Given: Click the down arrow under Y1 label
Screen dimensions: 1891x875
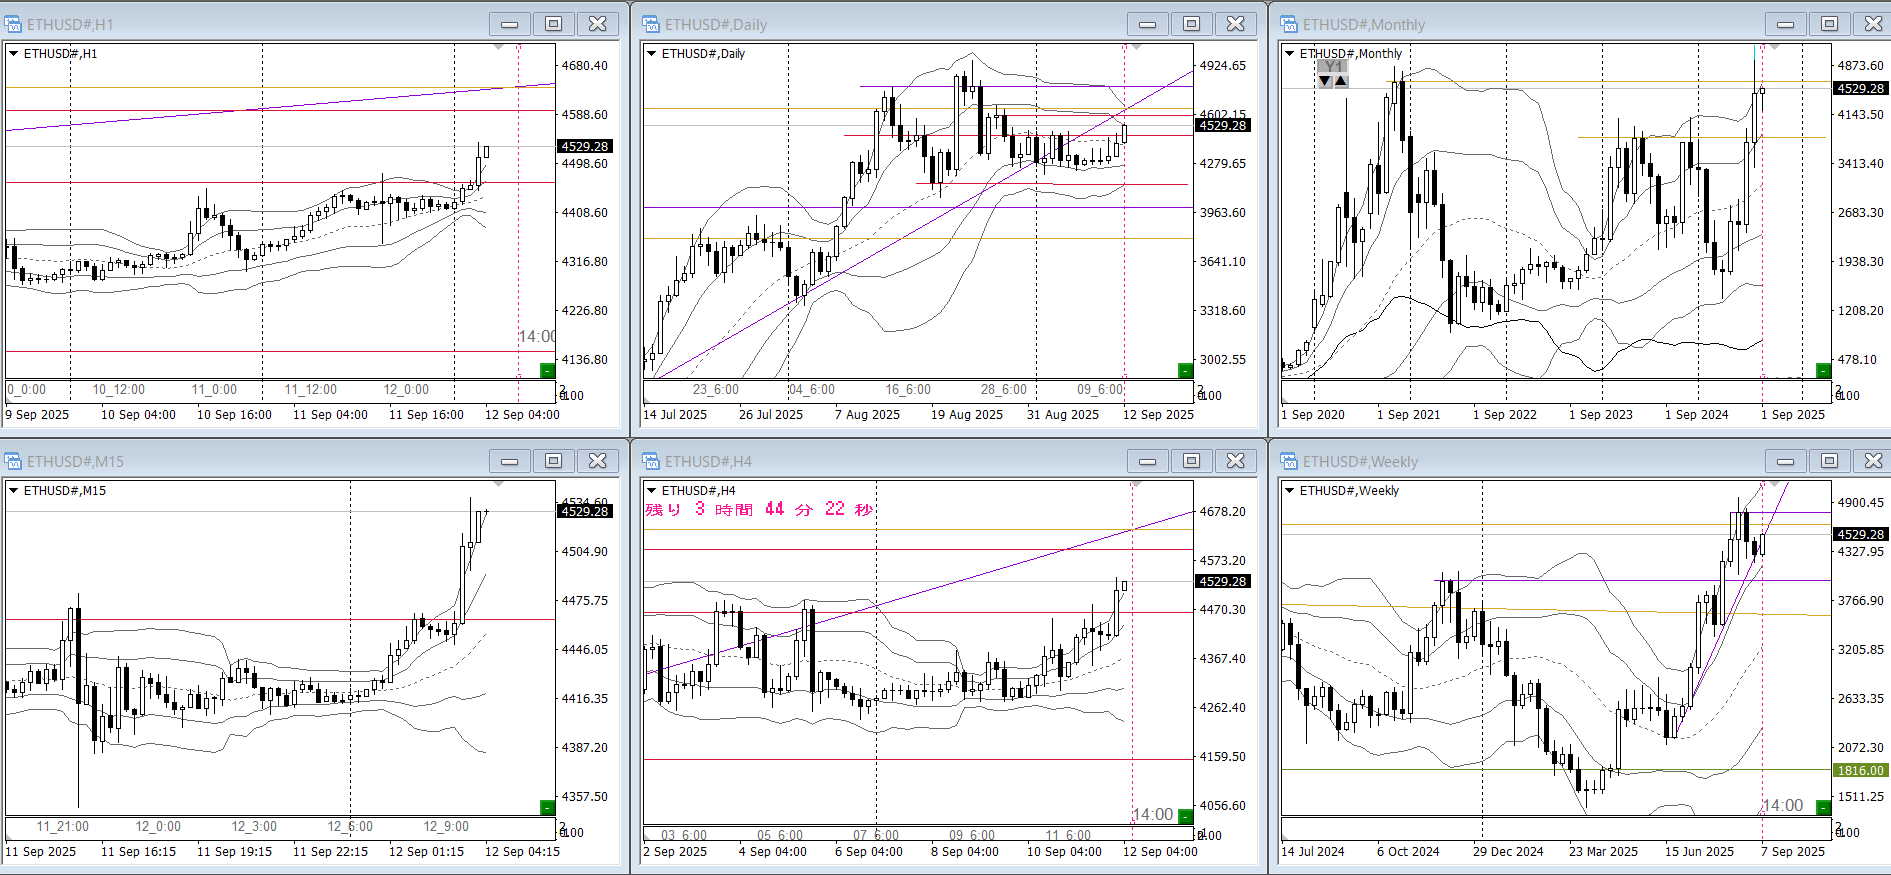Looking at the screenshot, I should [1325, 81].
